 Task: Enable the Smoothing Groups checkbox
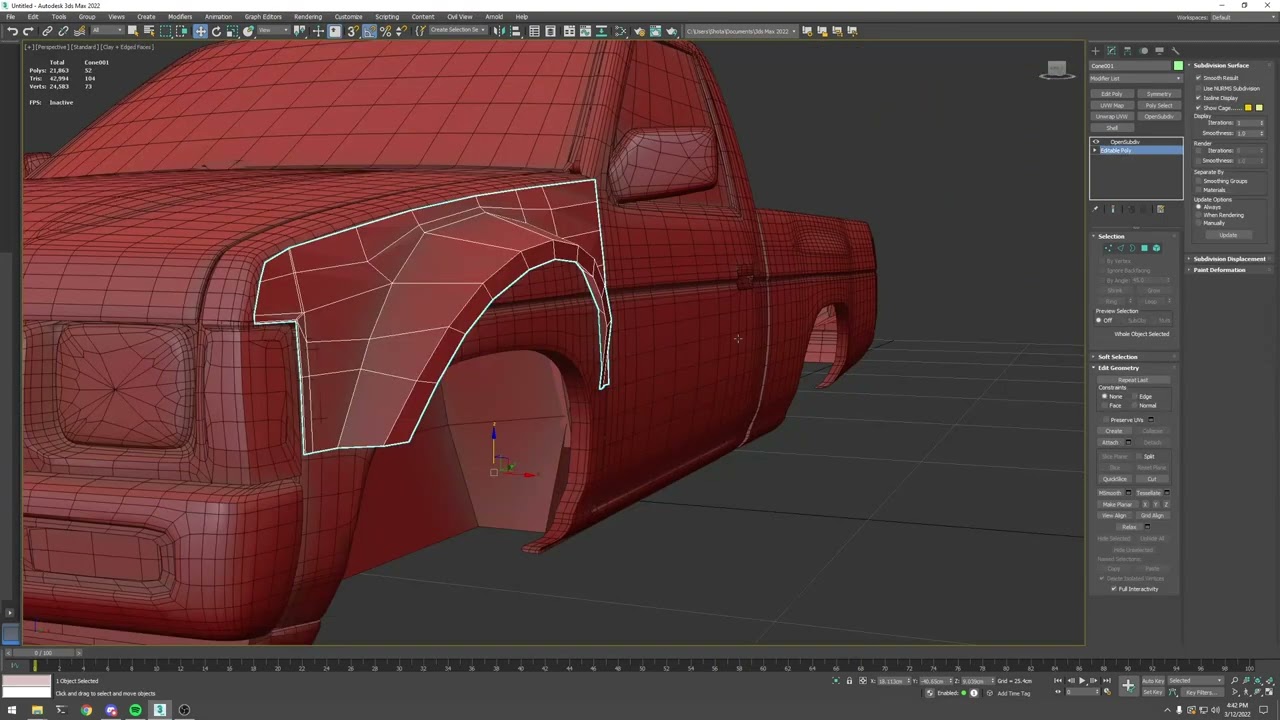[1198, 181]
